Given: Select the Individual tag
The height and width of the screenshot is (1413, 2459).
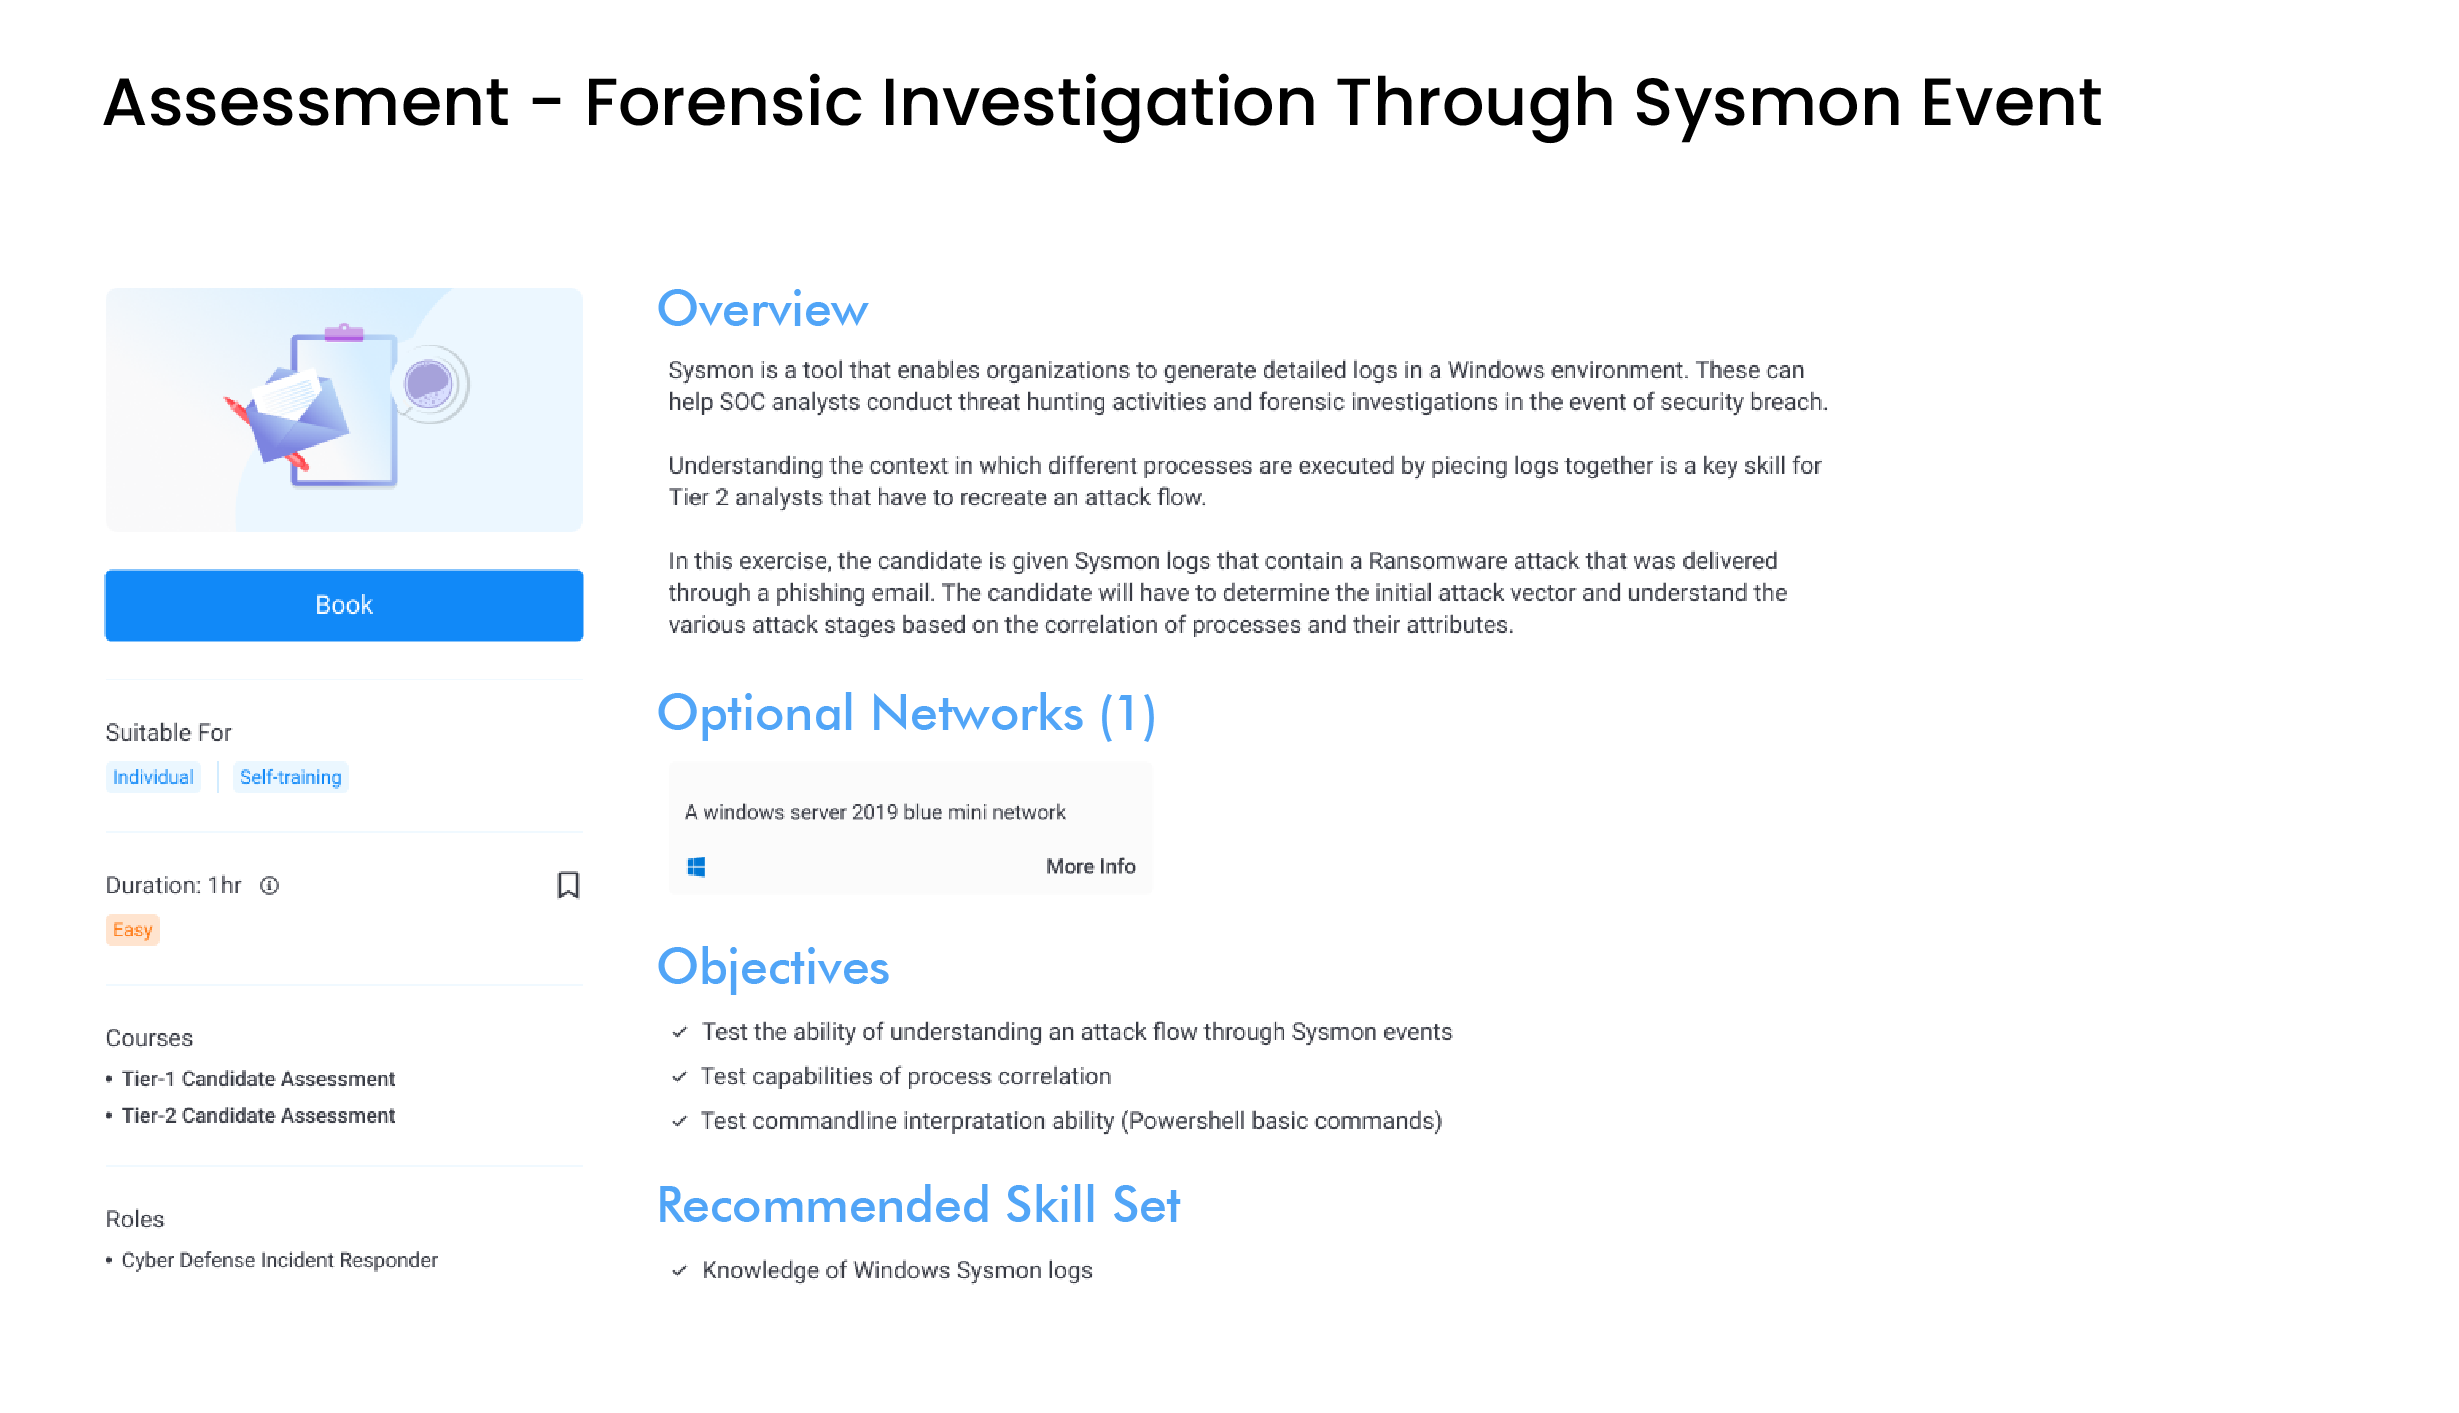Looking at the screenshot, I should [153, 777].
